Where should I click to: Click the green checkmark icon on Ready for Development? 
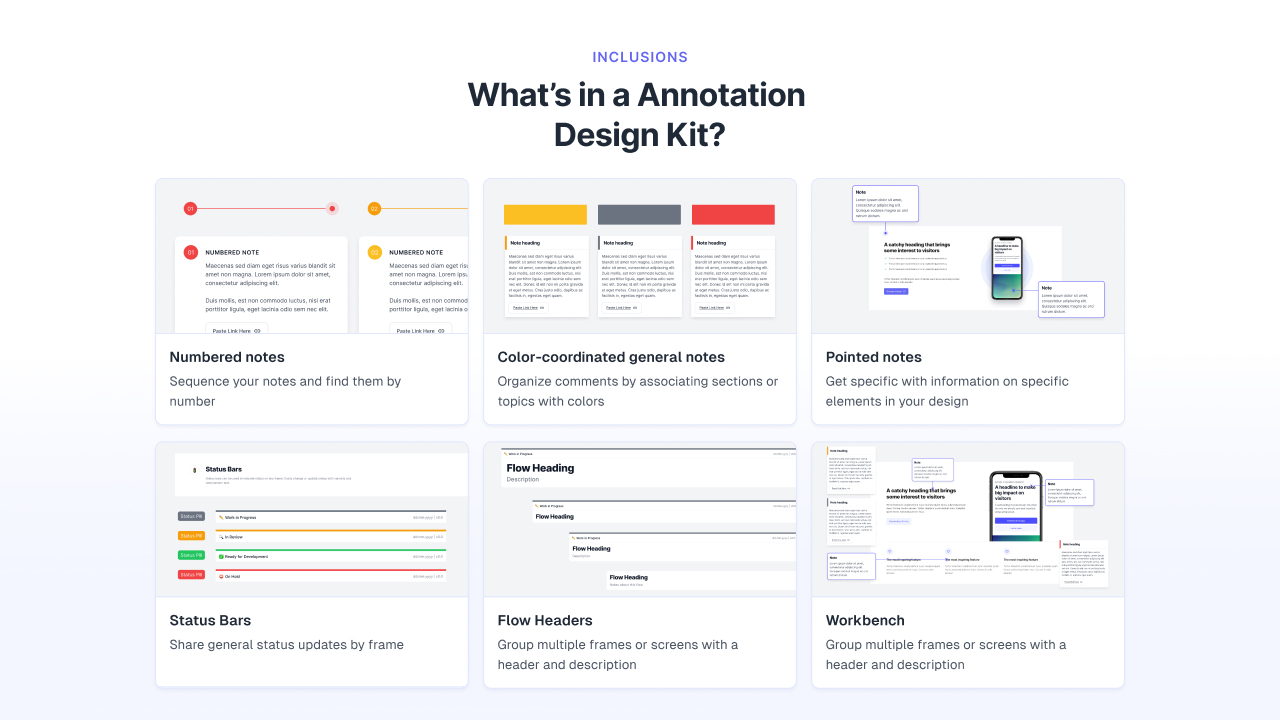[x=221, y=556]
